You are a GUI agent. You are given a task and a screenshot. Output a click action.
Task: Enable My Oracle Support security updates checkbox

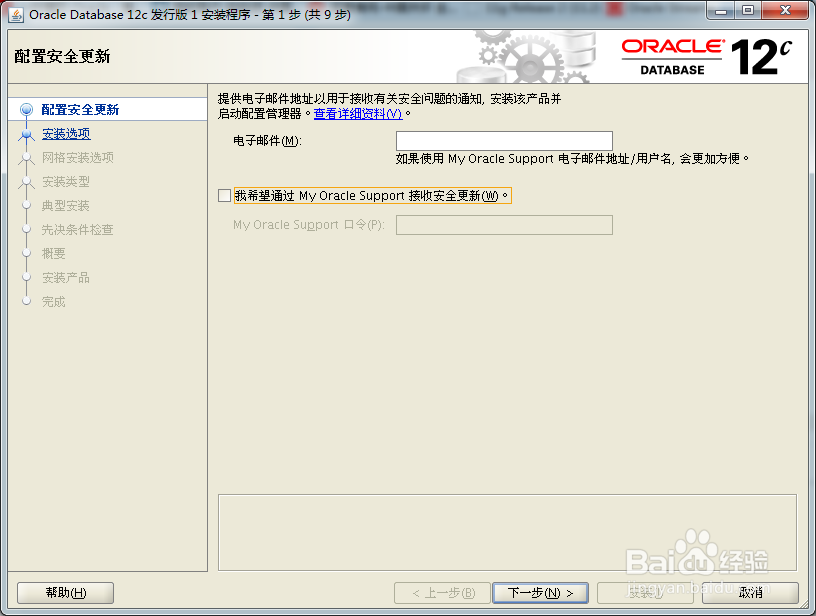225,196
